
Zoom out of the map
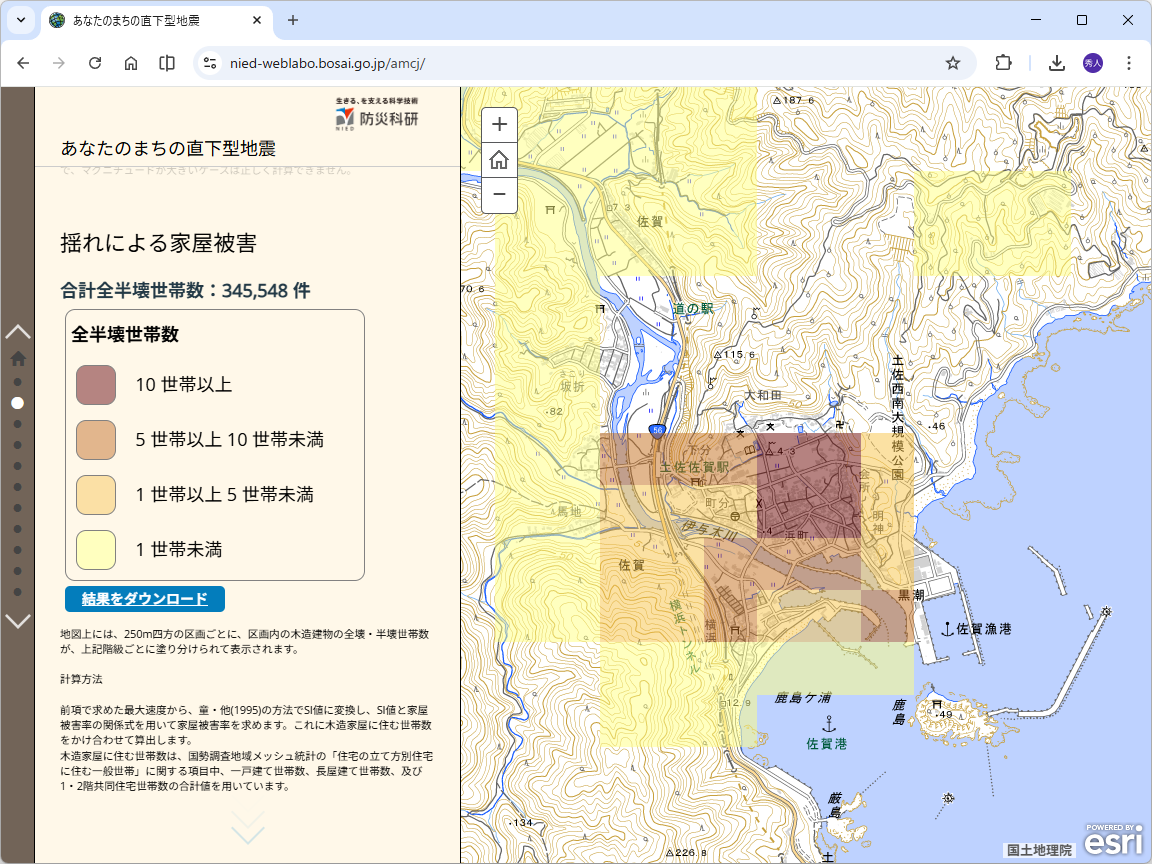[499, 195]
